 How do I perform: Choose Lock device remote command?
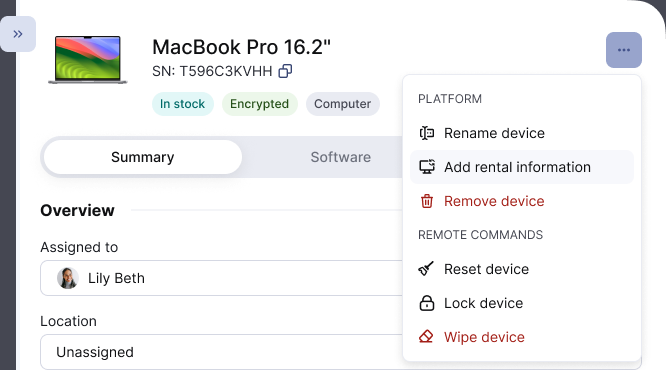click(522, 303)
